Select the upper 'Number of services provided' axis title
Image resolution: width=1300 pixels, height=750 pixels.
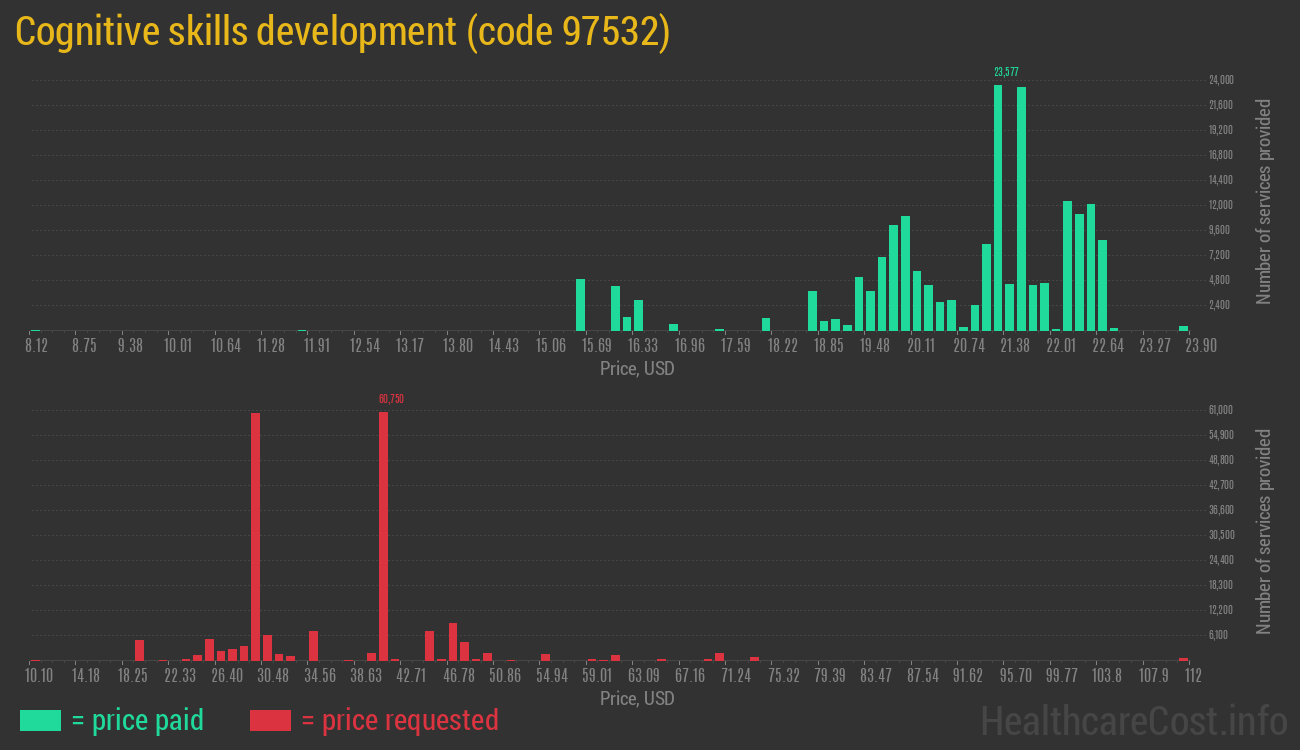point(1264,201)
